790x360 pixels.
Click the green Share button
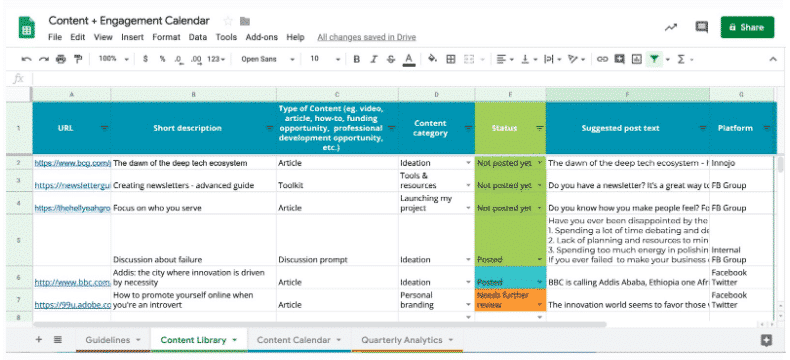[747, 27]
